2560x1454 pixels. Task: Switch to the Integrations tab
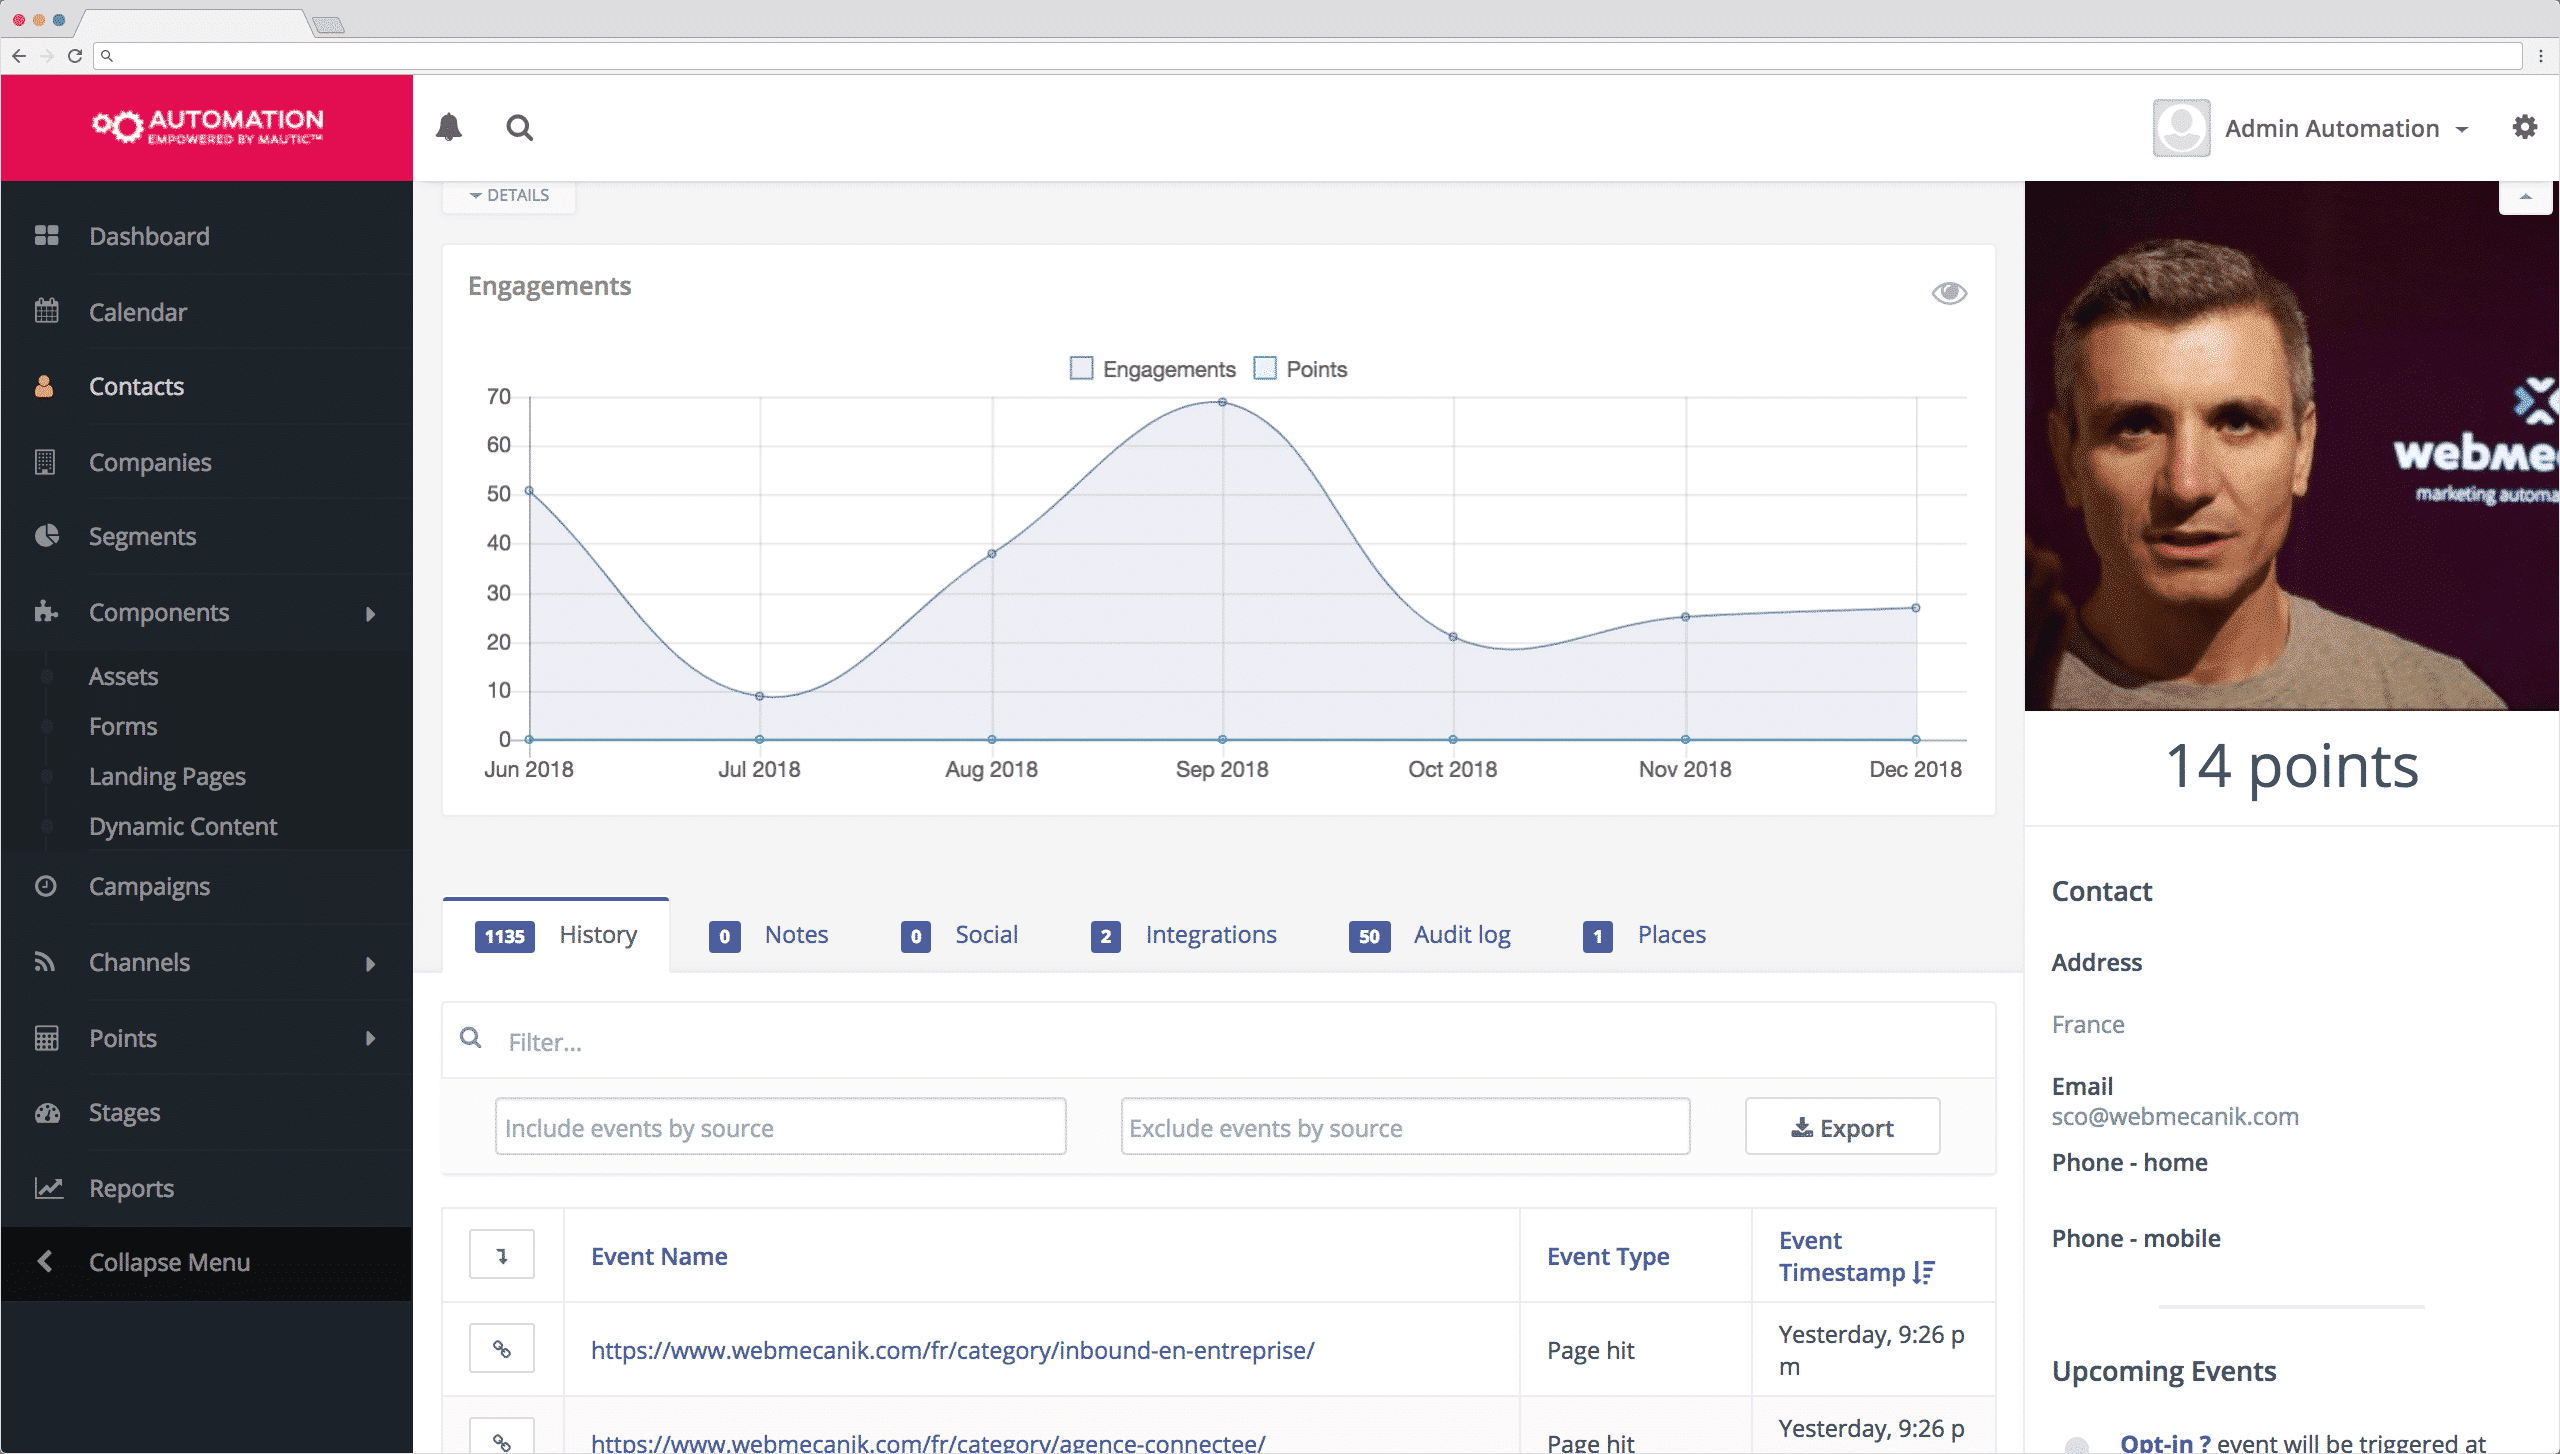[1210, 934]
